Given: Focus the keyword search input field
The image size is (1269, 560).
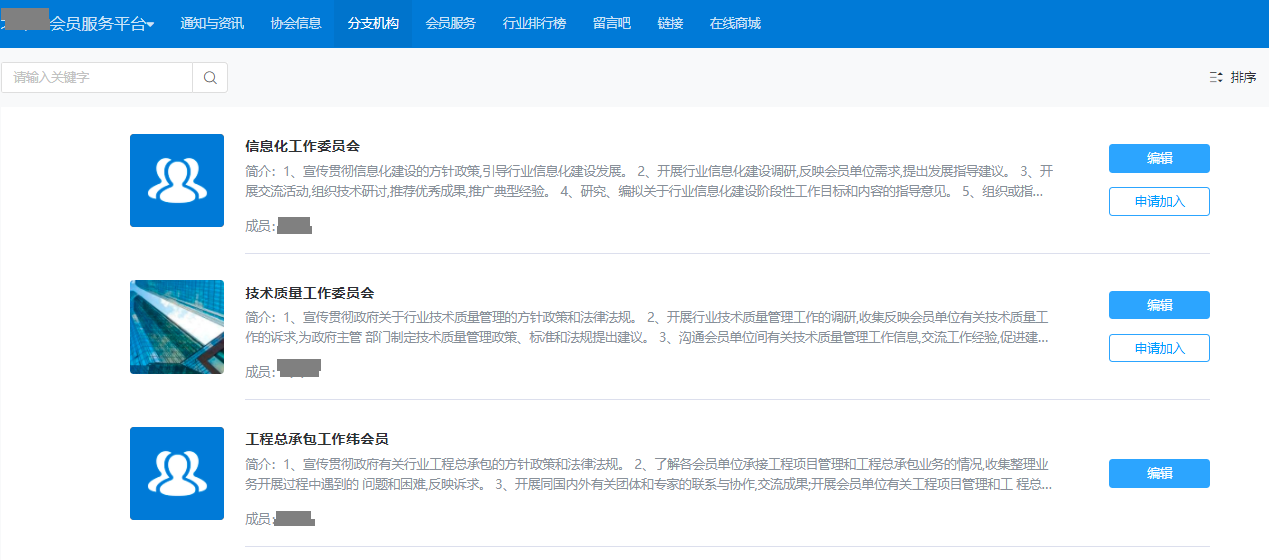Looking at the screenshot, I should click(98, 78).
